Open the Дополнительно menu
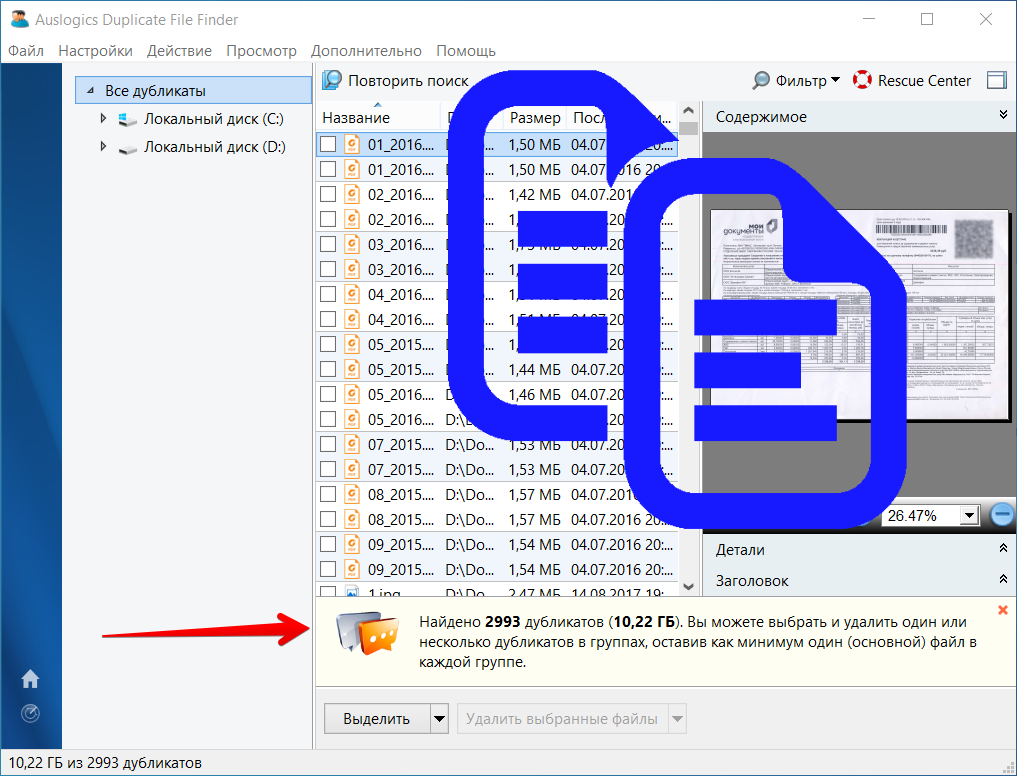This screenshot has width=1017, height=776. 366,51
